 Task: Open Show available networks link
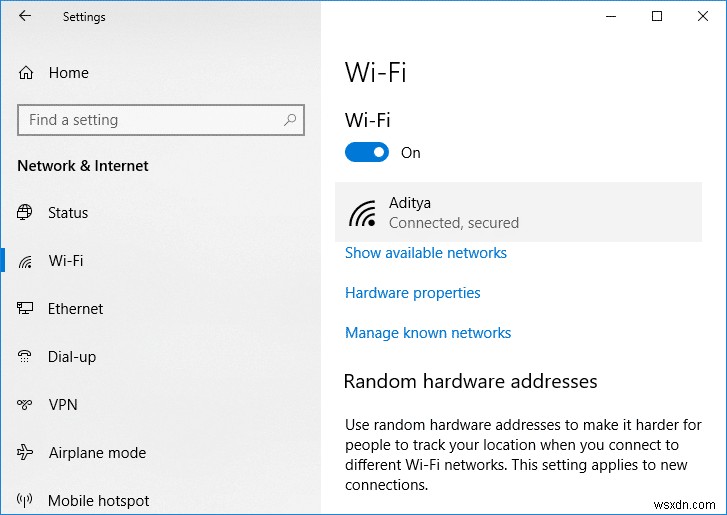(426, 253)
